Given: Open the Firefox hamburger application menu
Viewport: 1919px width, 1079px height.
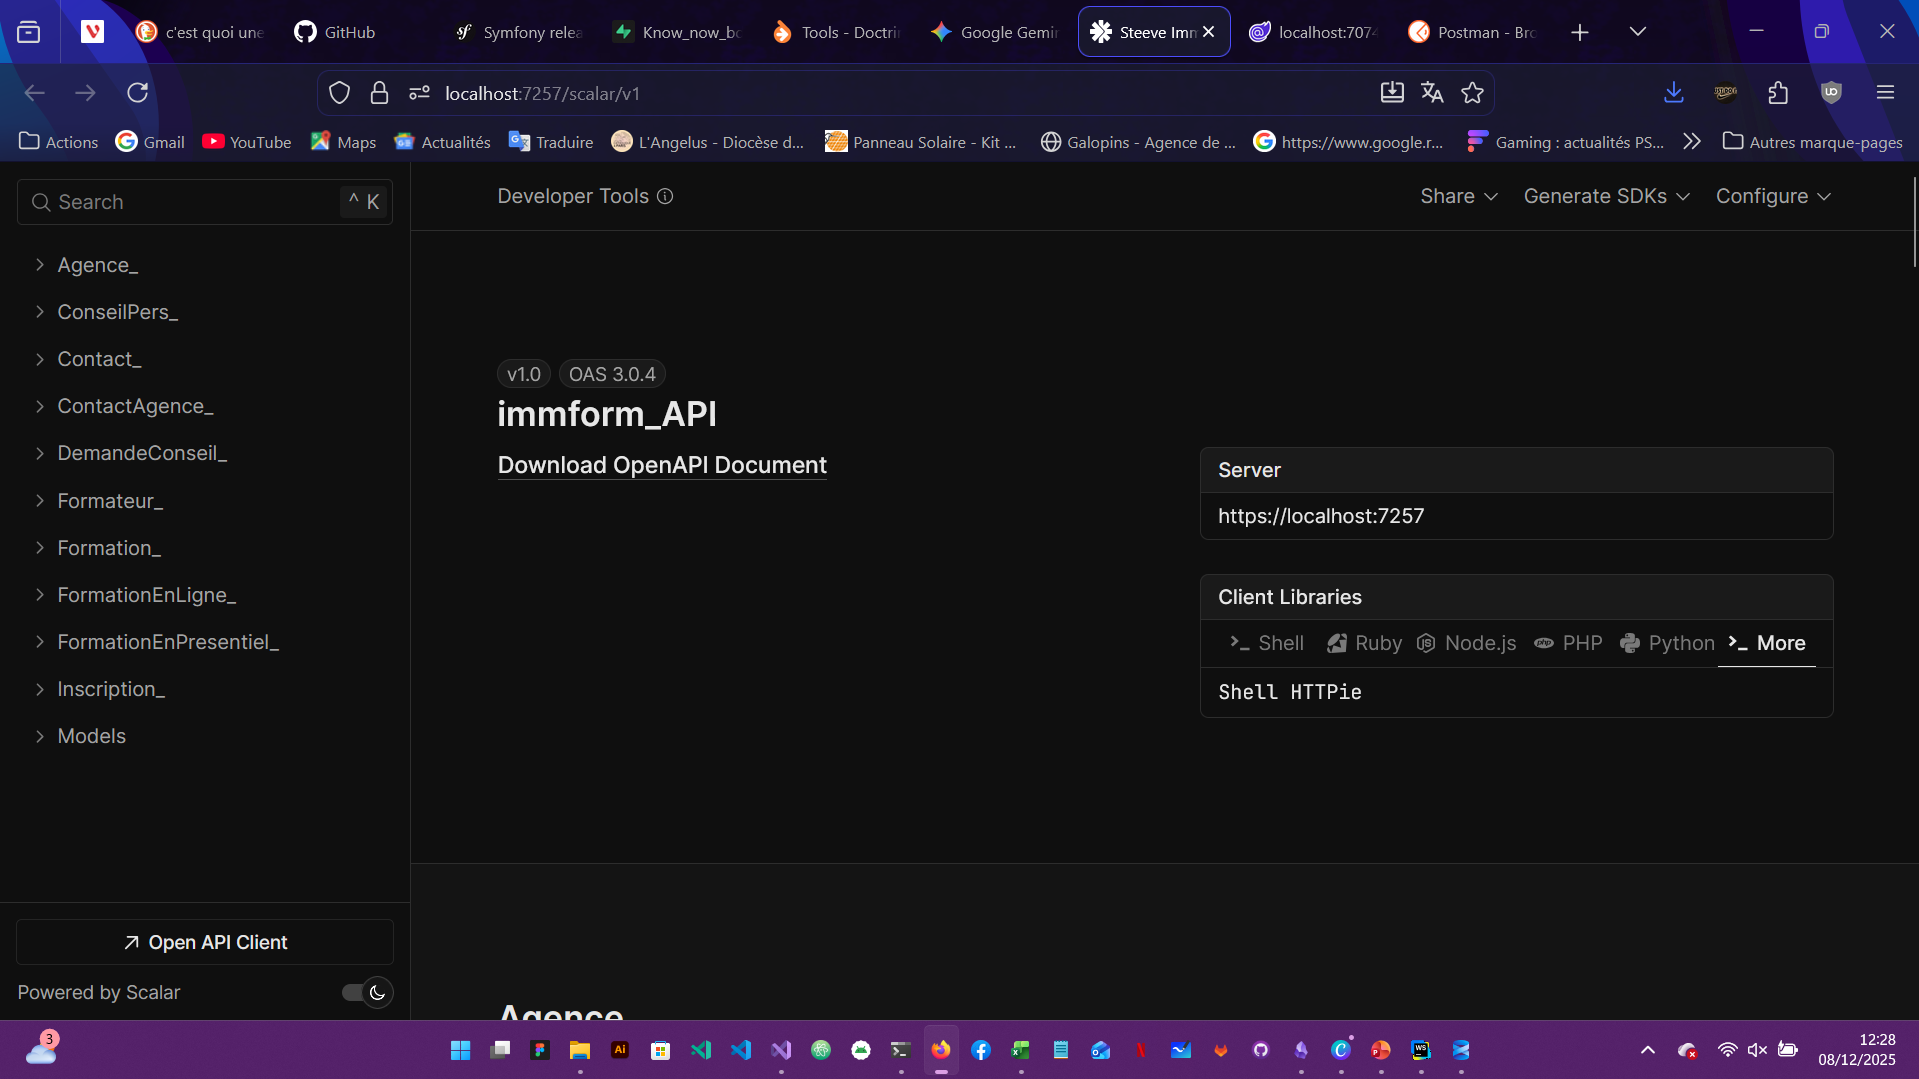Looking at the screenshot, I should [1885, 93].
